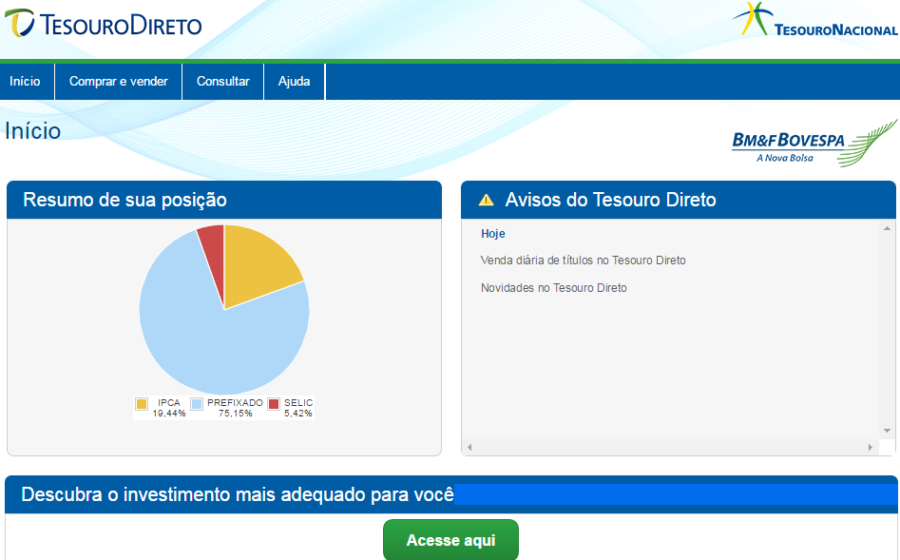Open Novidades no Tesouro Direto notice

click(x=554, y=288)
